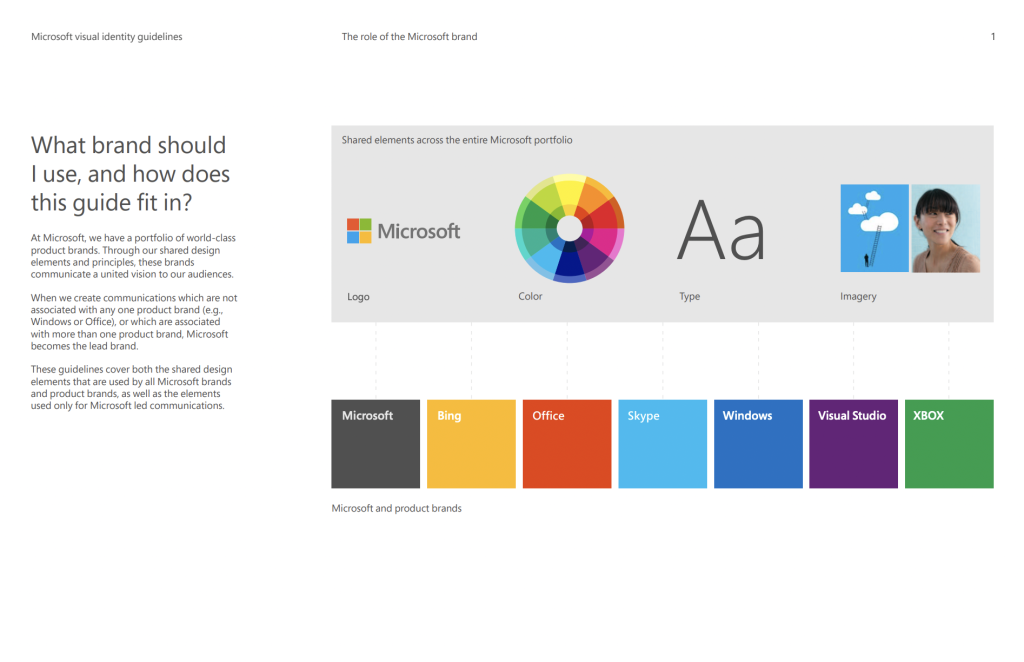The height and width of the screenshot is (662, 1024).
Task: Click the large 'Aa' type sample
Action: coord(720,230)
